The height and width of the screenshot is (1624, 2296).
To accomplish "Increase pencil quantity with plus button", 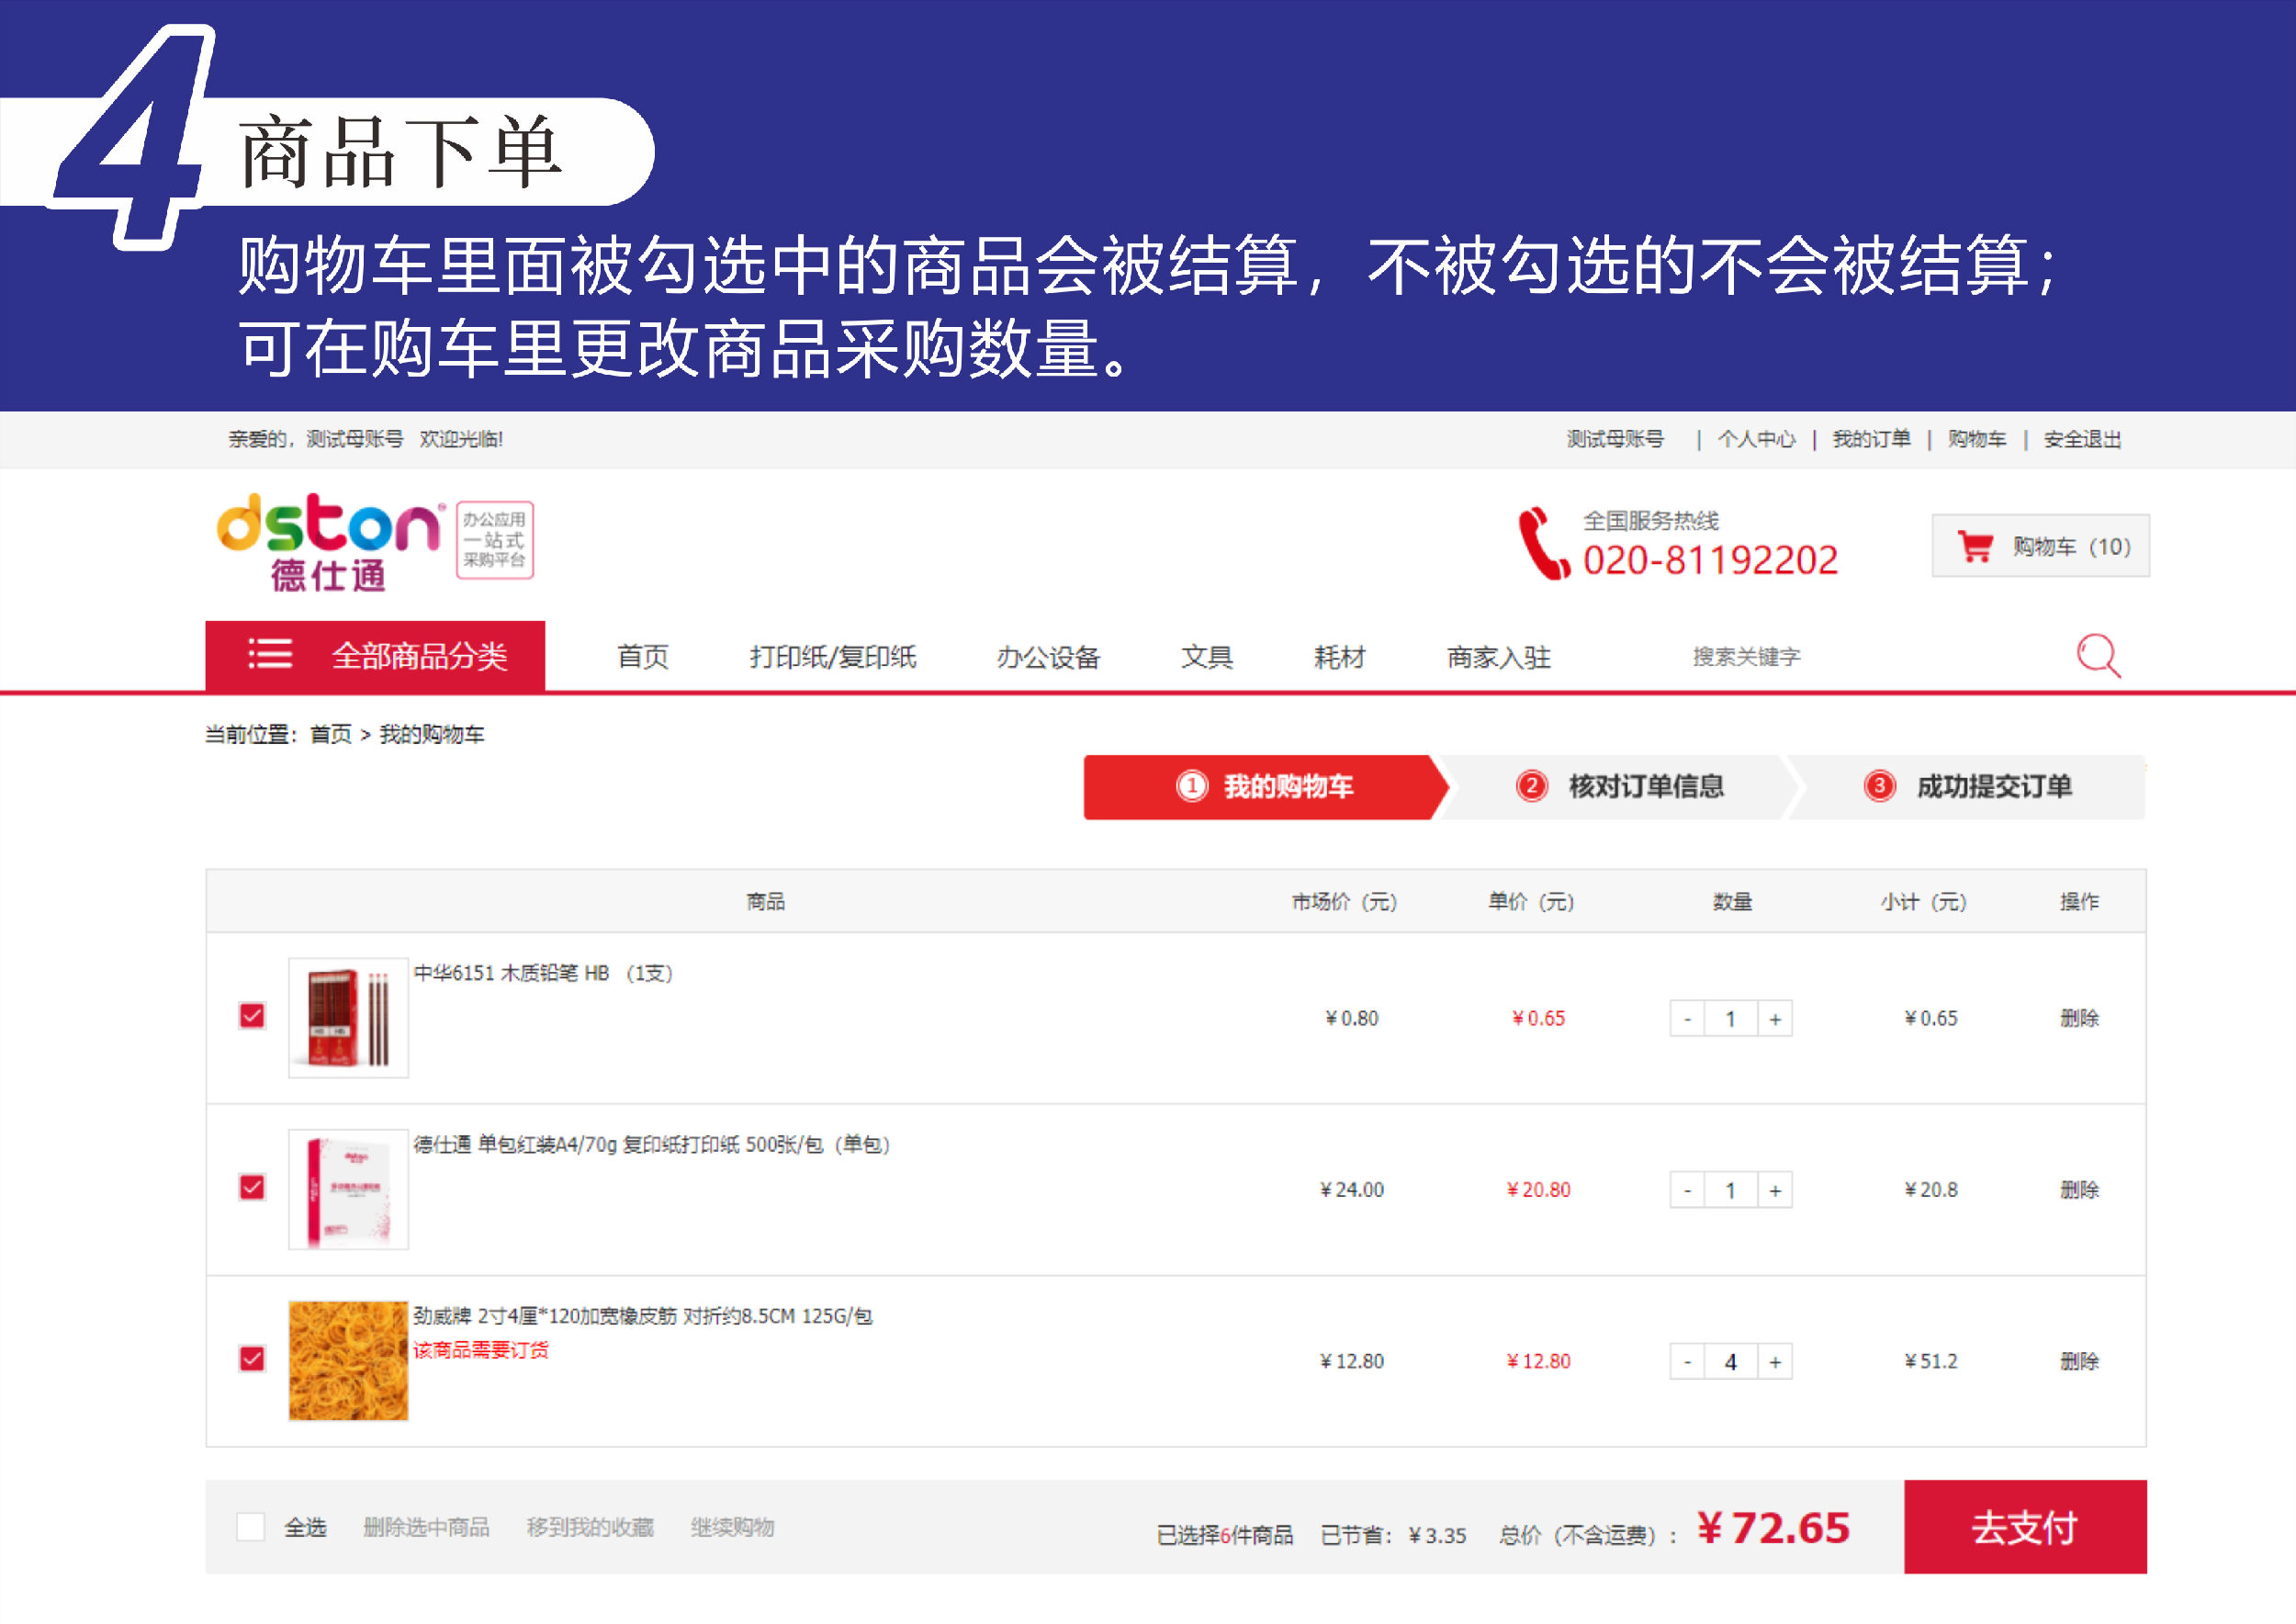I will [1774, 1019].
